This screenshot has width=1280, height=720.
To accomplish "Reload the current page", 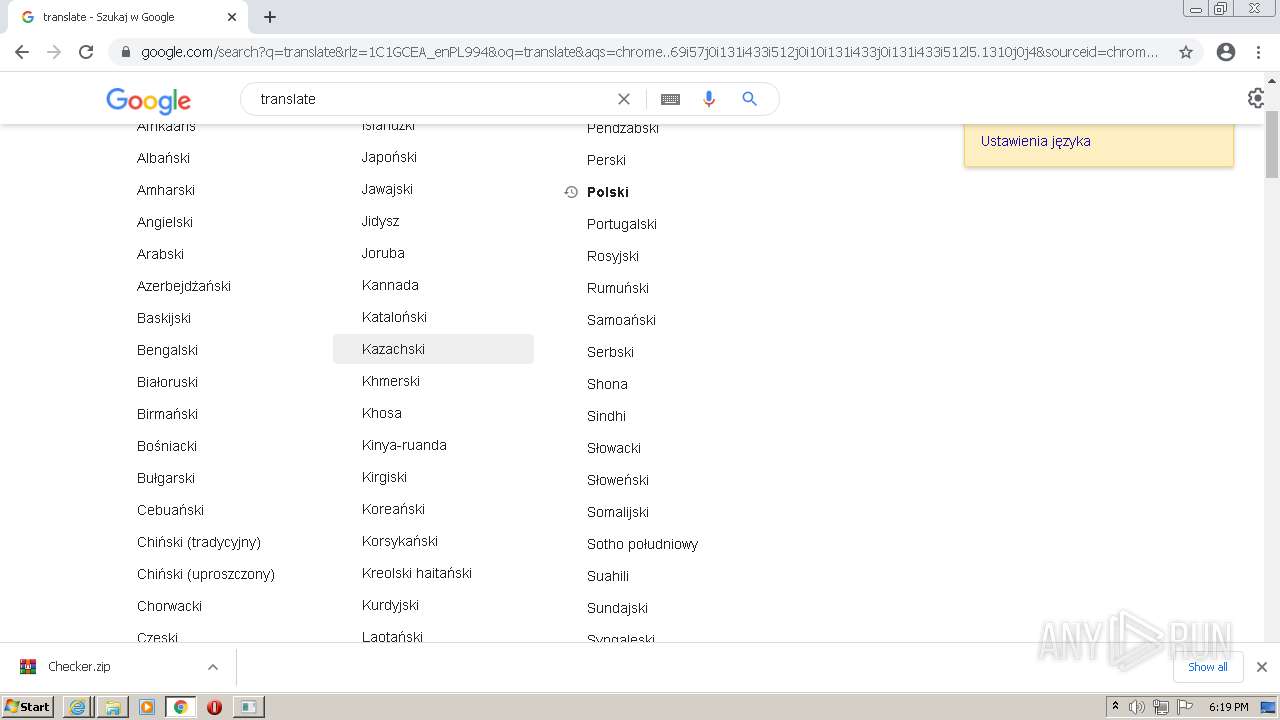I will [x=86, y=52].
